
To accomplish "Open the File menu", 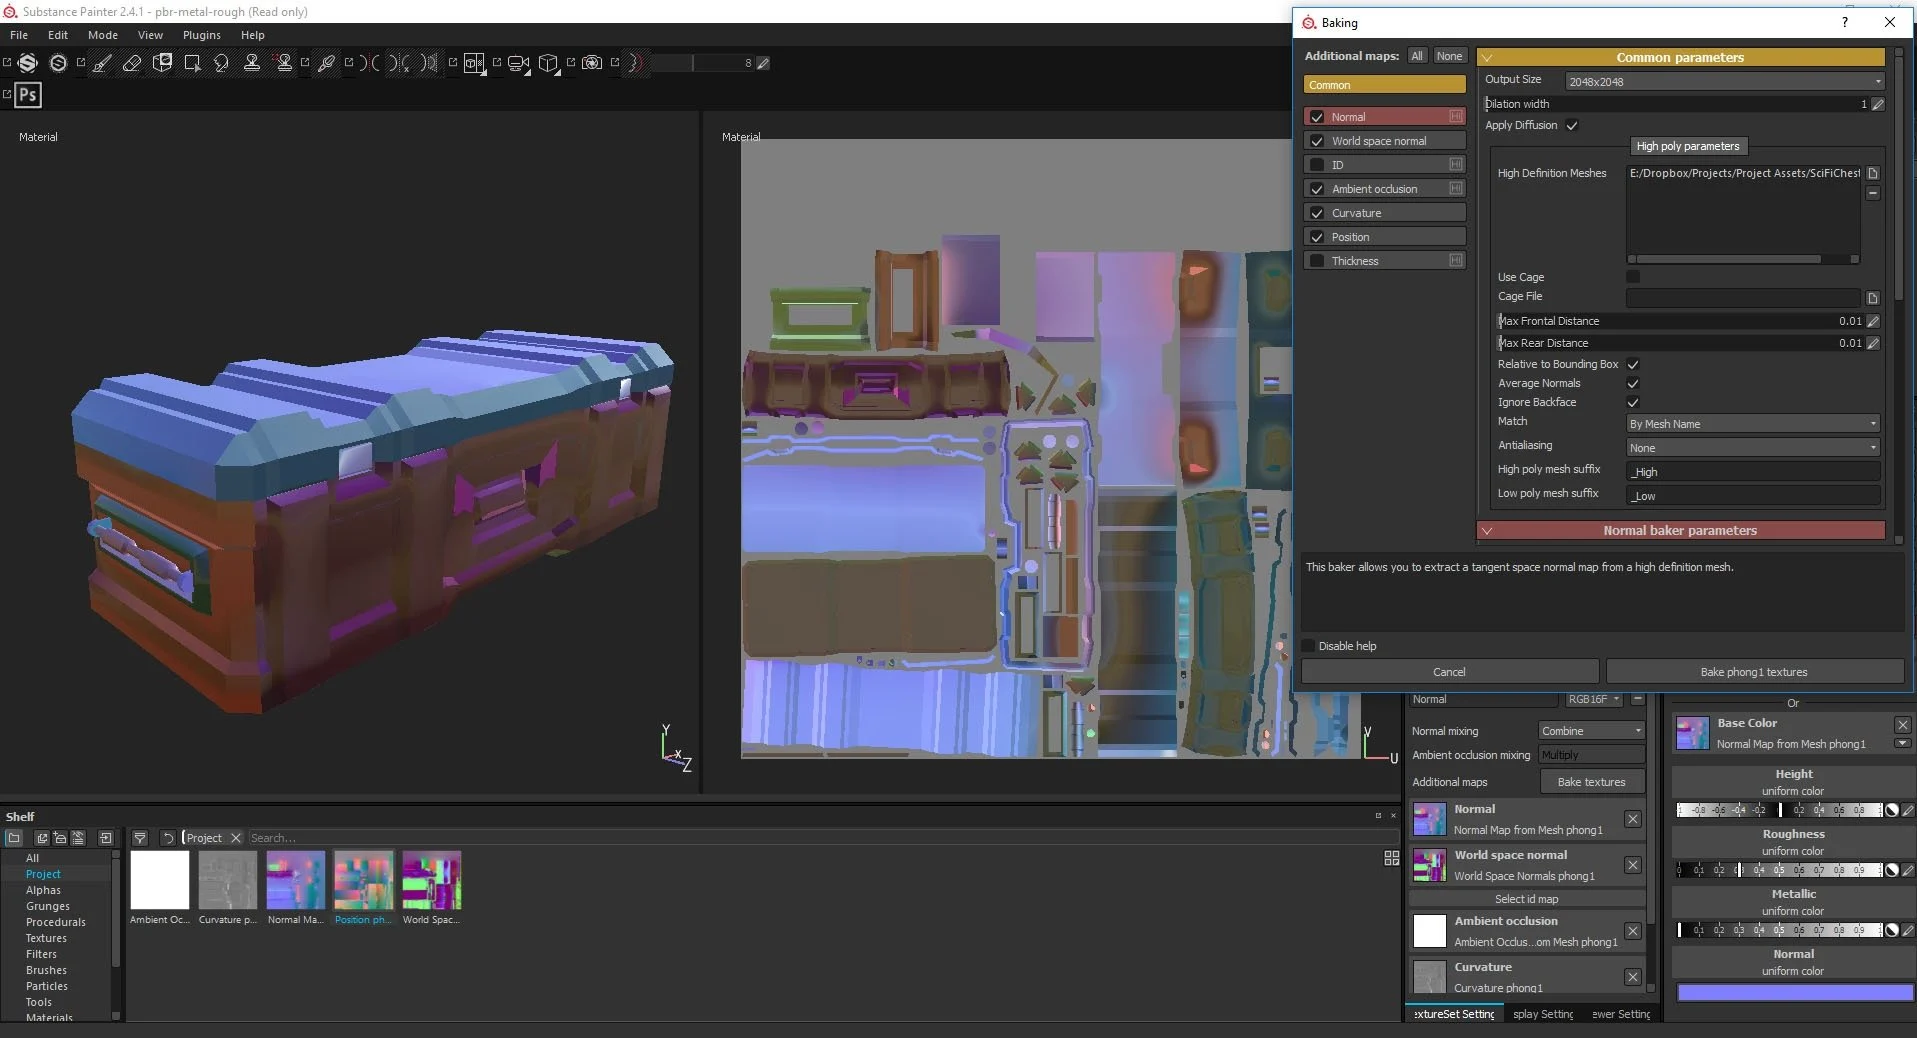I will tap(19, 35).
